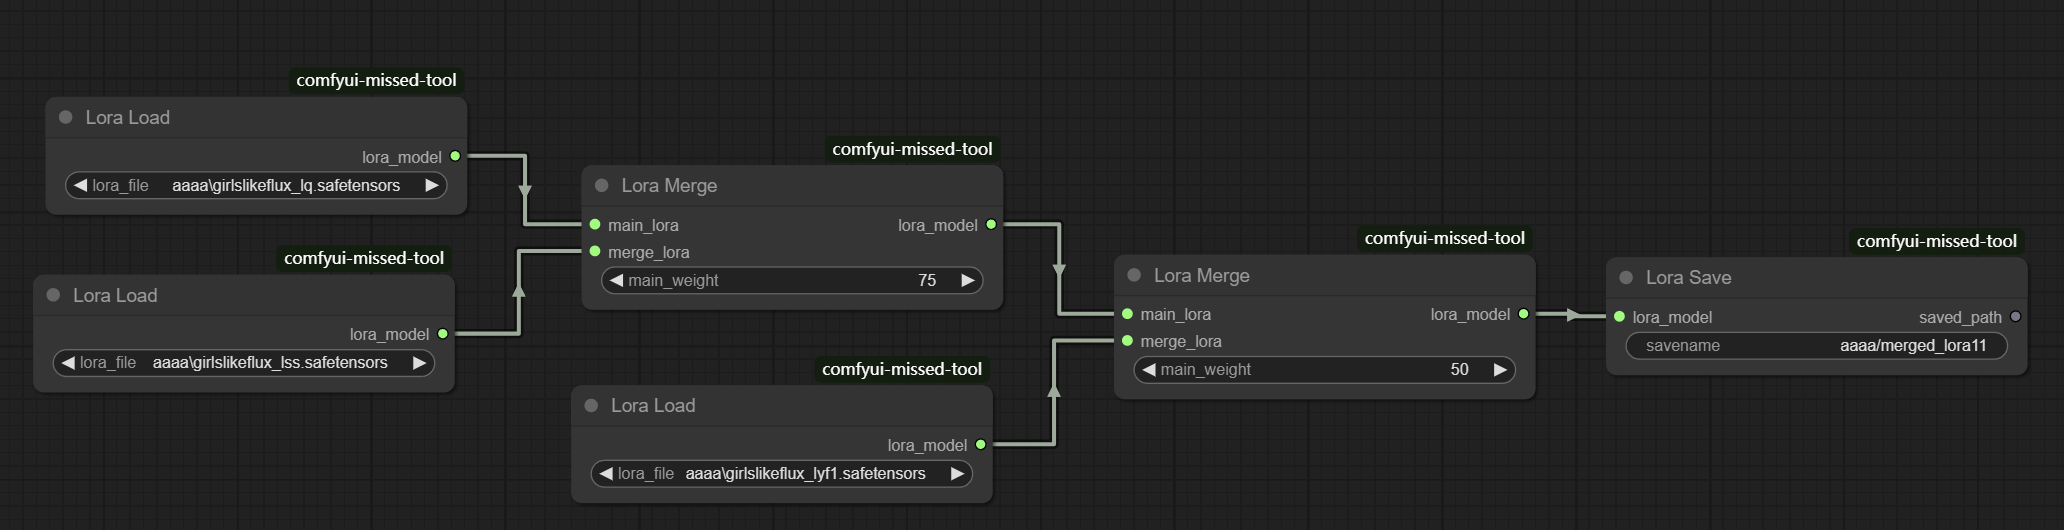Select title of Lora Merge with weight 75

pos(669,185)
